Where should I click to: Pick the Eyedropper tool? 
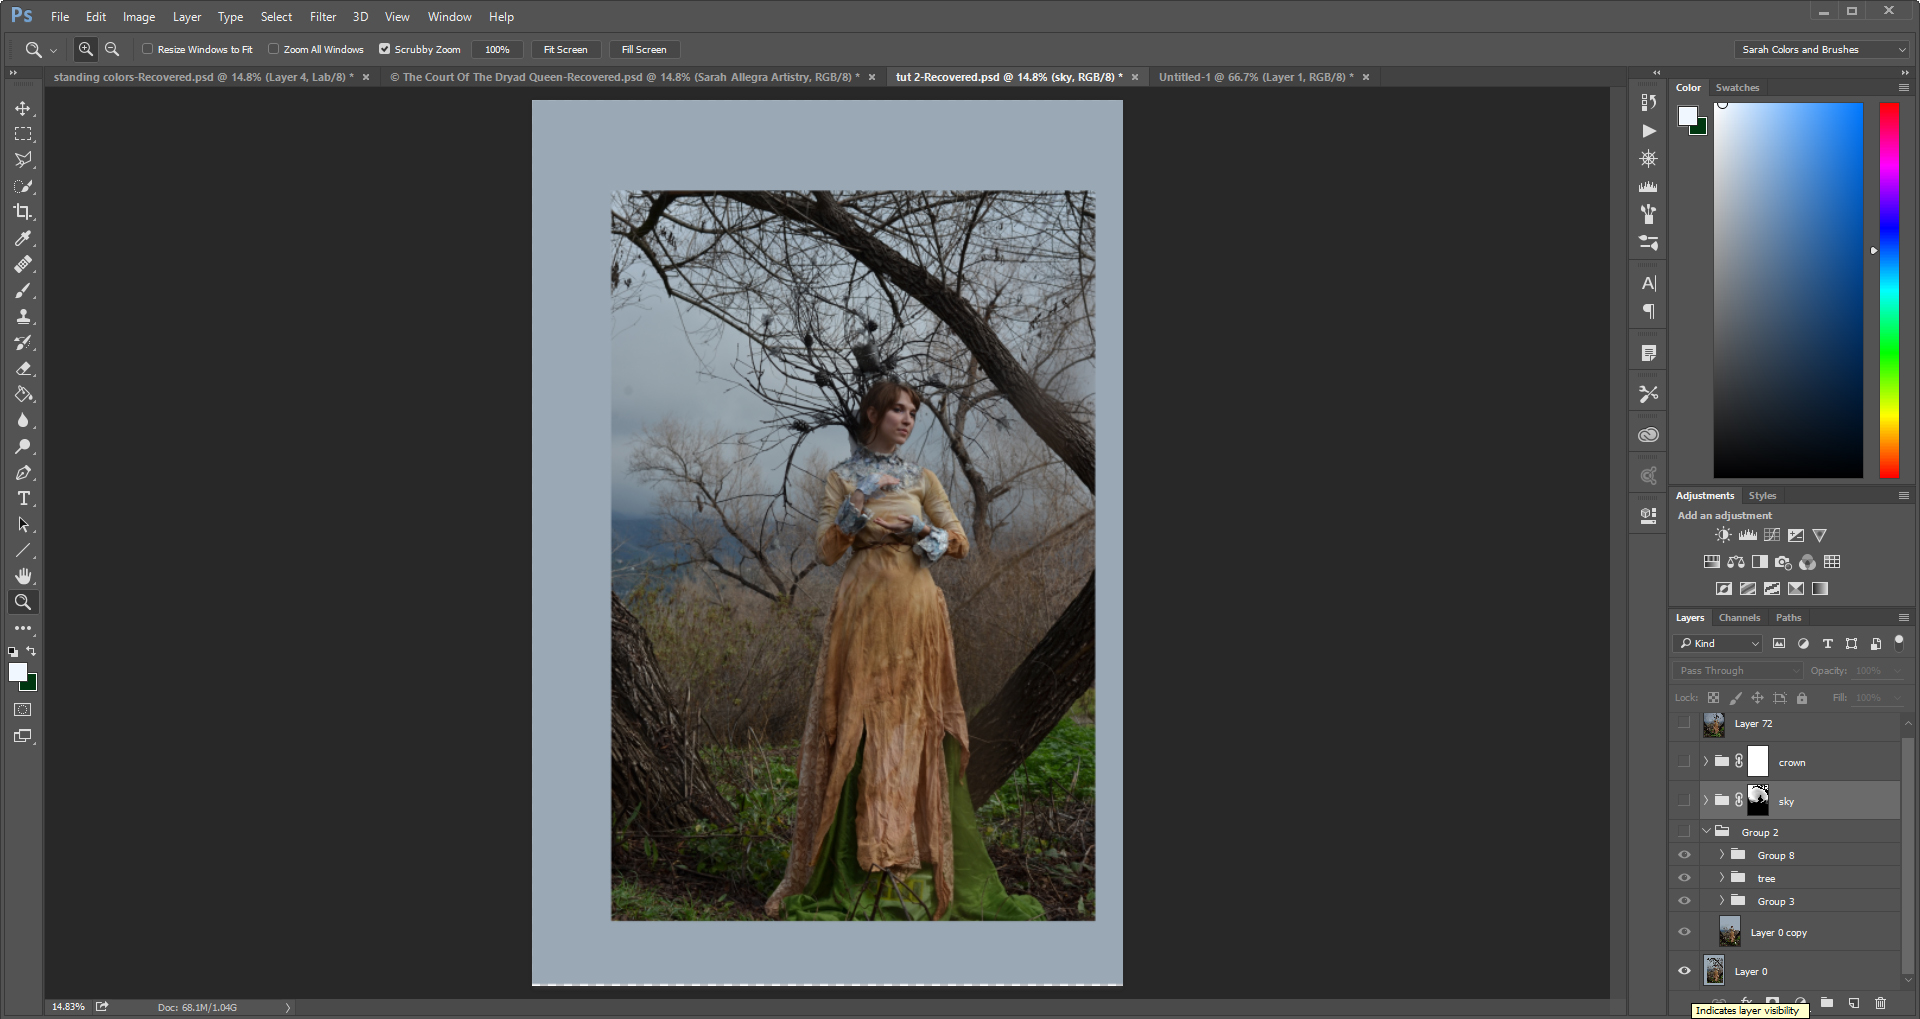pyautogui.click(x=23, y=238)
